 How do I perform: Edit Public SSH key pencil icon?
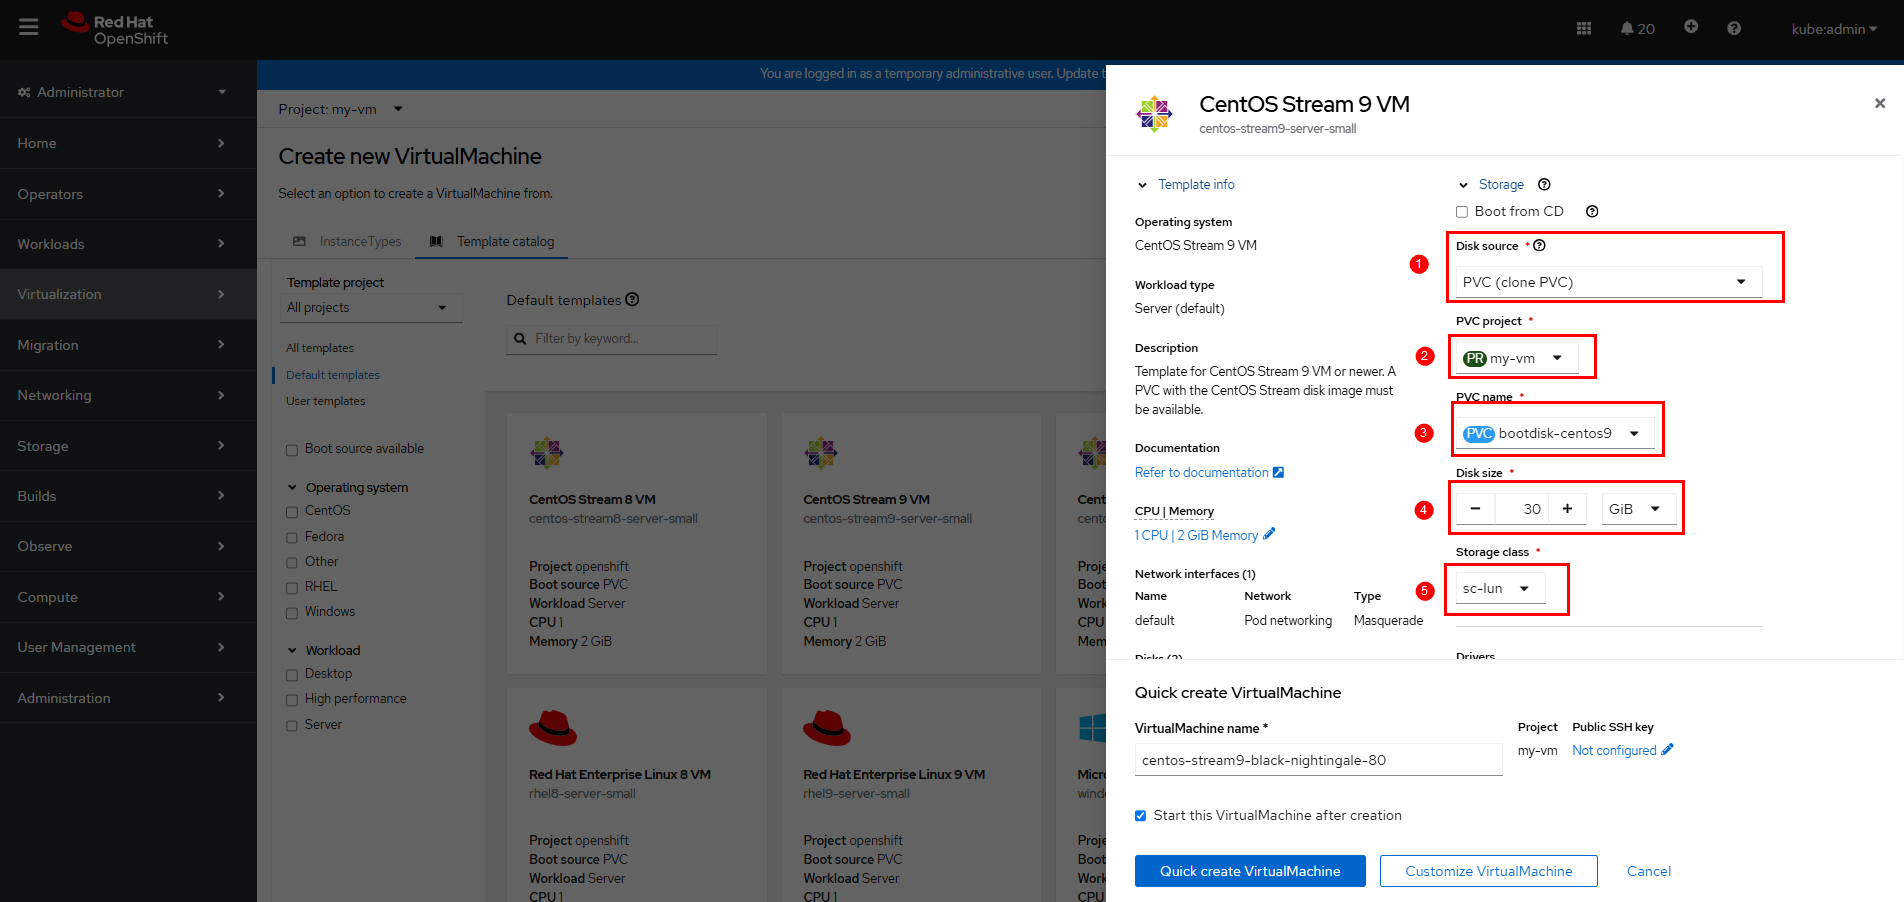click(x=1667, y=749)
